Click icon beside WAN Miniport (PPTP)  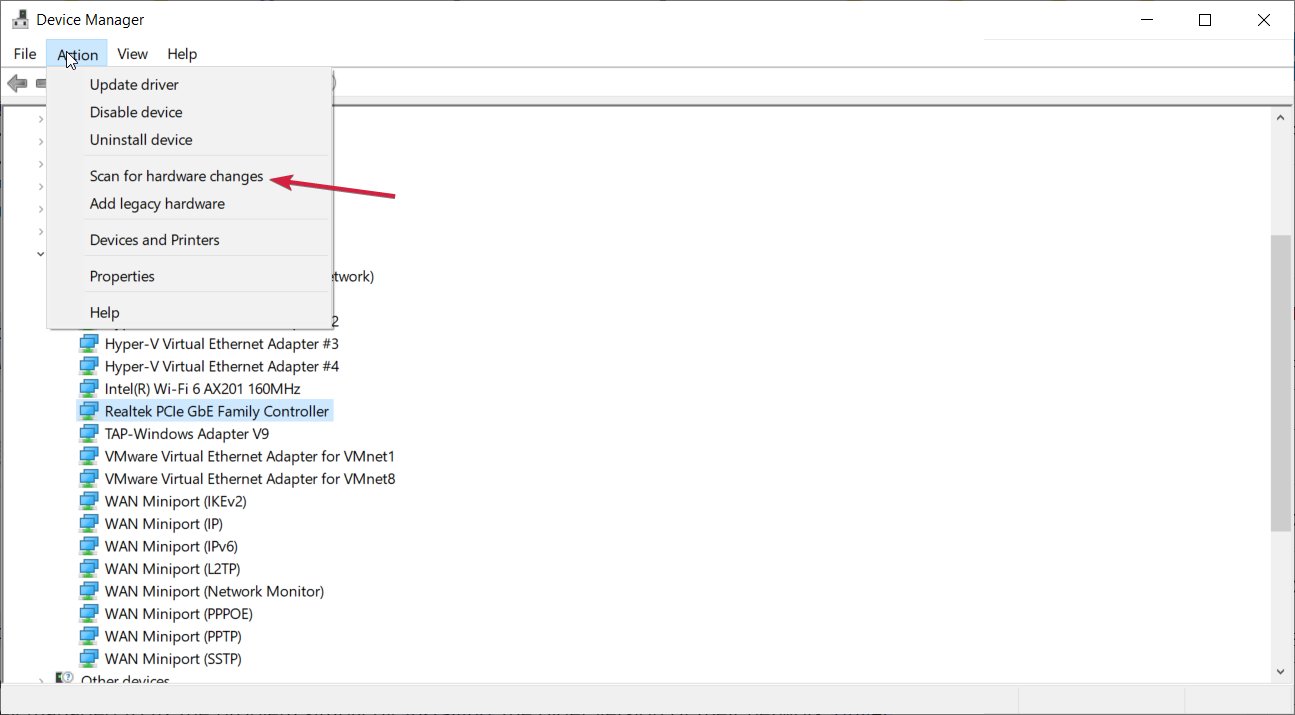click(89, 636)
